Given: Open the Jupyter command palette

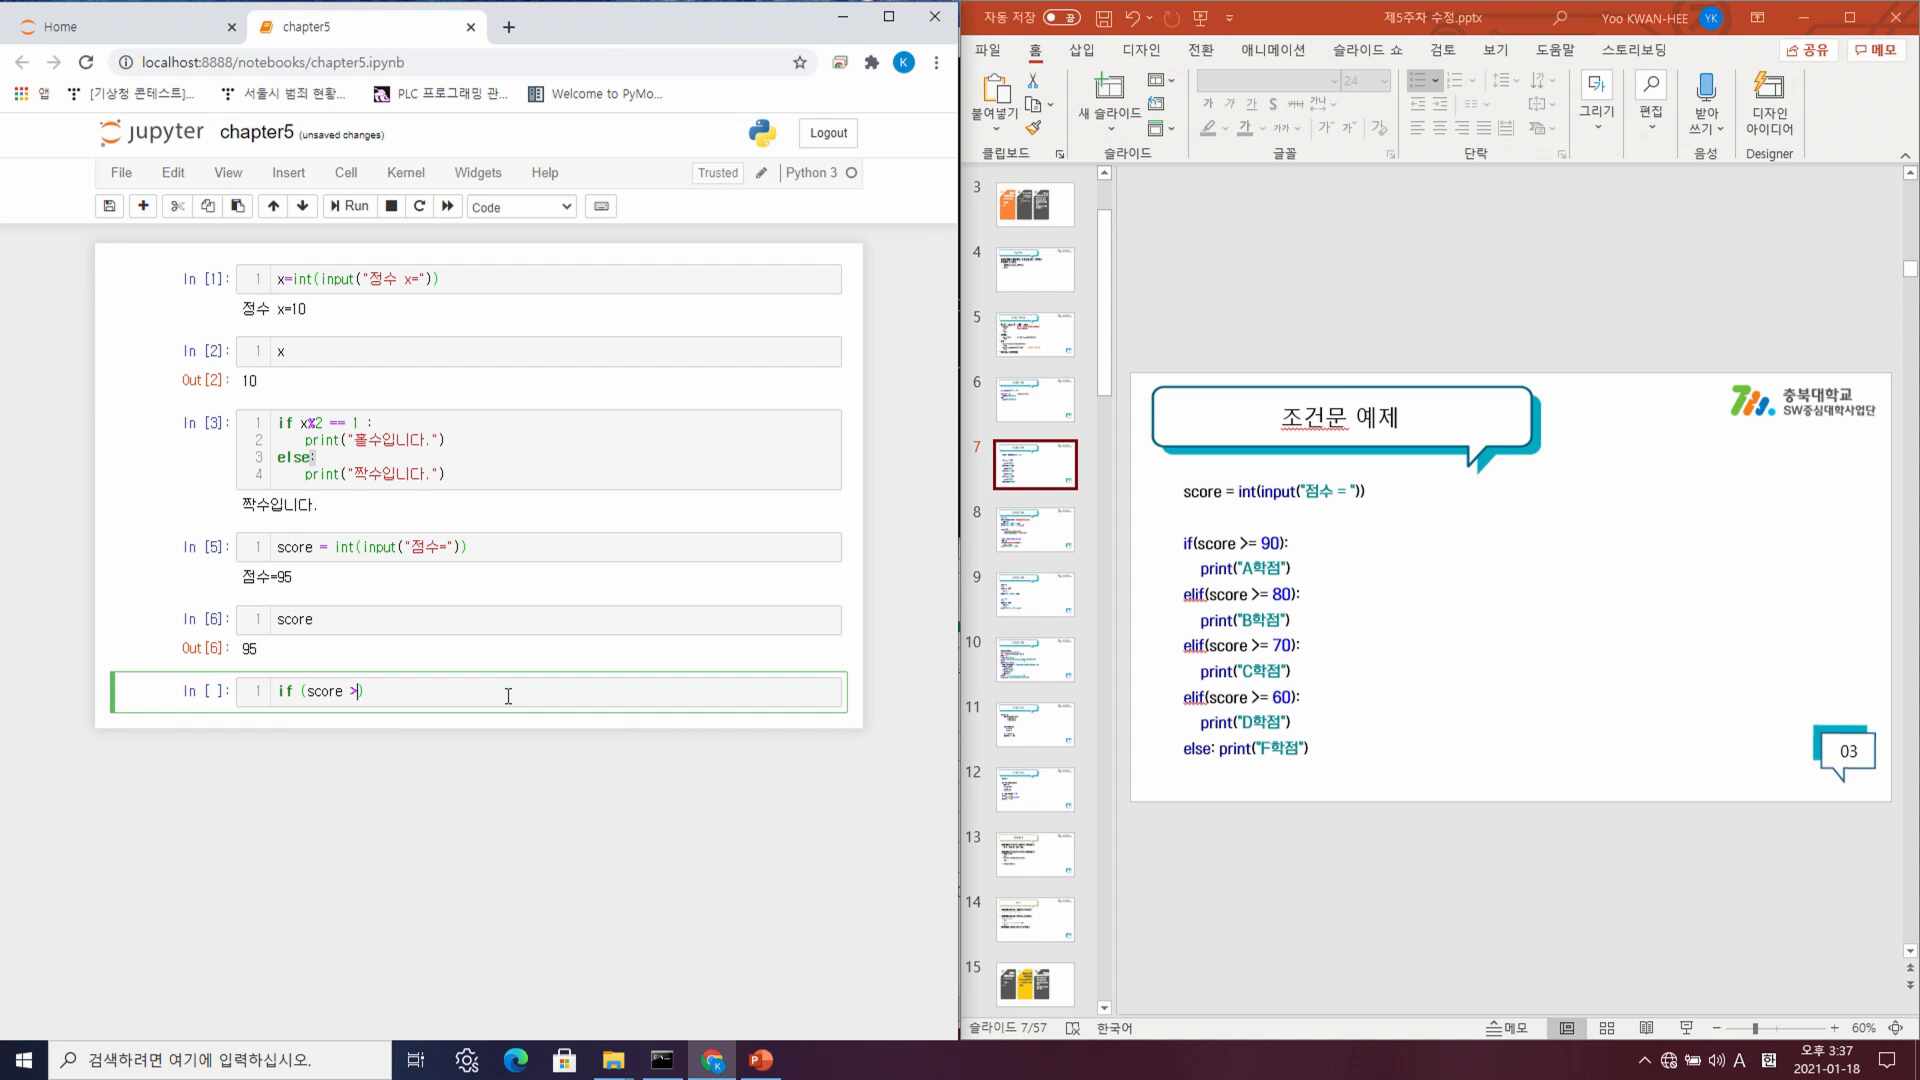Looking at the screenshot, I should coord(601,206).
